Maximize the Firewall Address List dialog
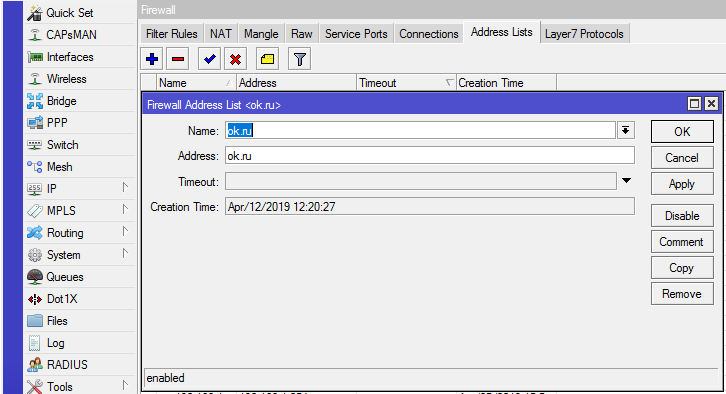Screen dimensions: 726x394 pos(694,104)
